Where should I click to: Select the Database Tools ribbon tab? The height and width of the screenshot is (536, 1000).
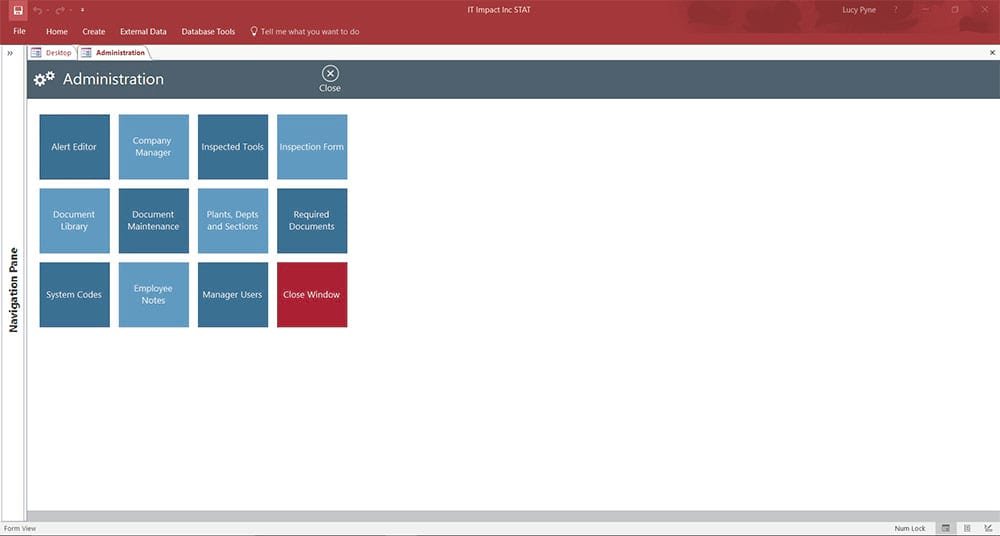point(208,31)
